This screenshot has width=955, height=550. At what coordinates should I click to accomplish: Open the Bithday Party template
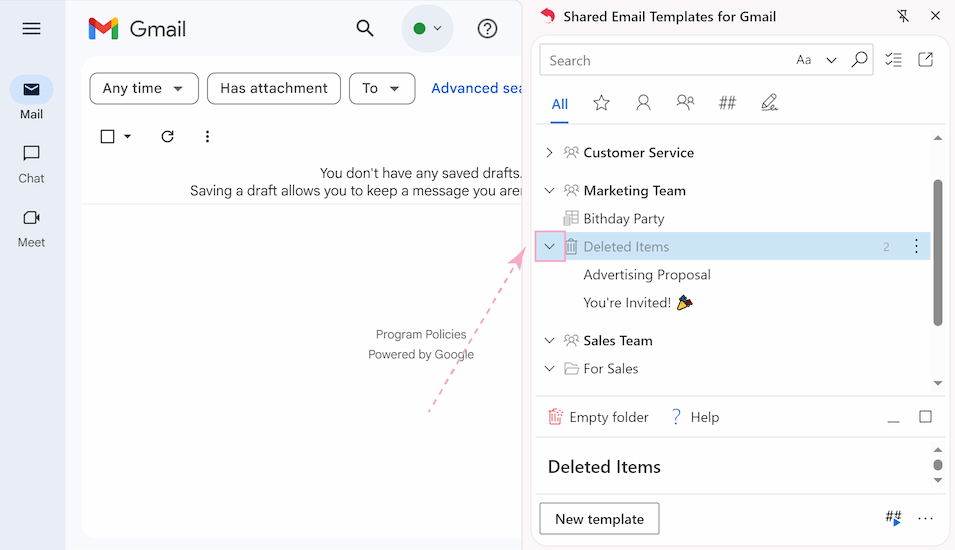pyautogui.click(x=624, y=219)
